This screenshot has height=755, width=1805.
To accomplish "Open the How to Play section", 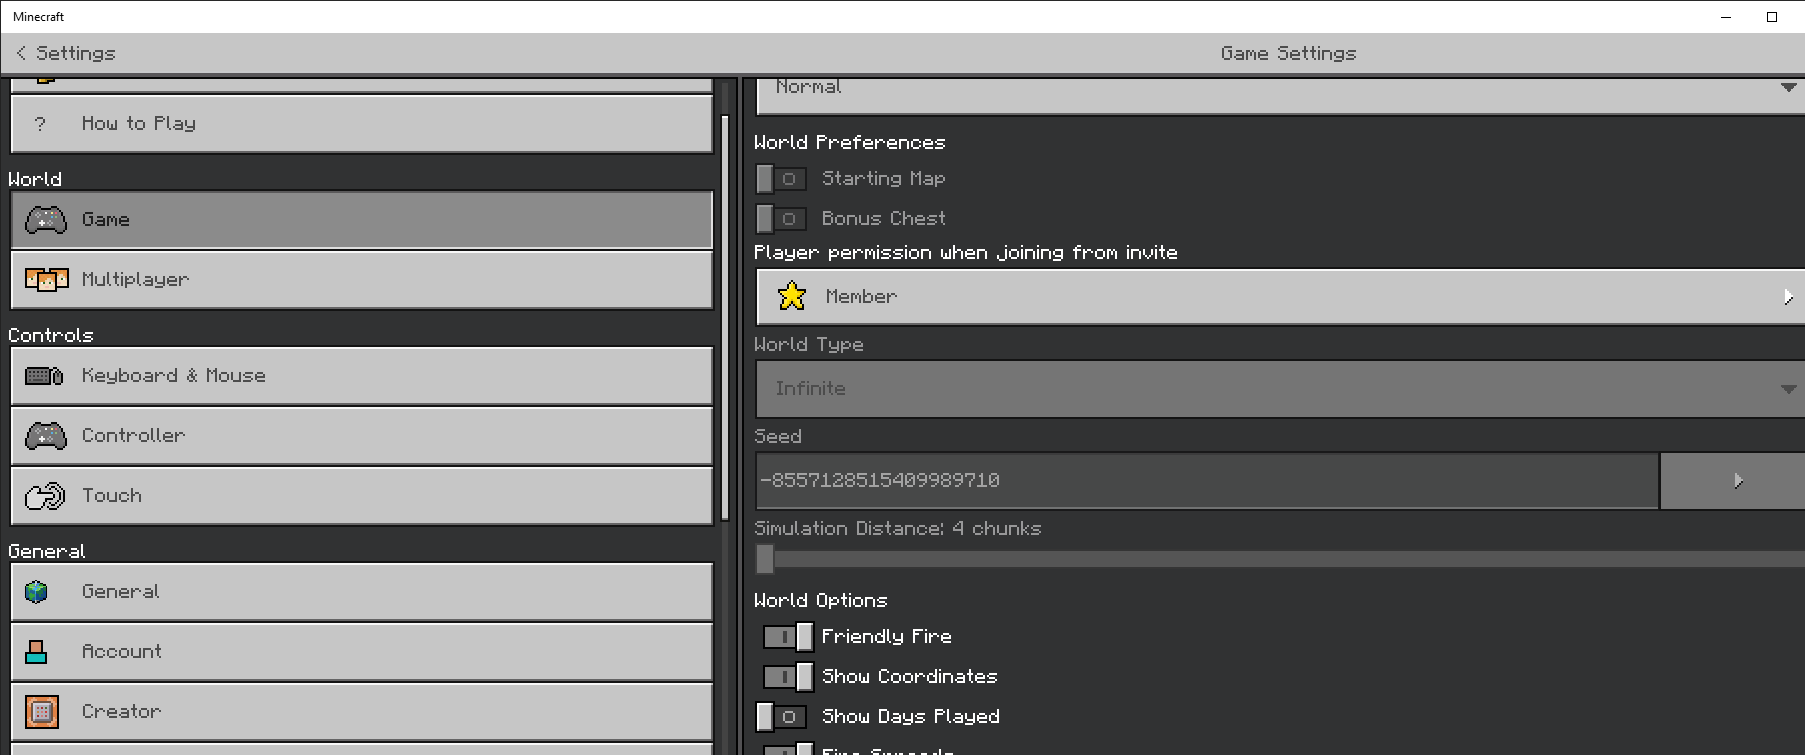I will tap(362, 124).
